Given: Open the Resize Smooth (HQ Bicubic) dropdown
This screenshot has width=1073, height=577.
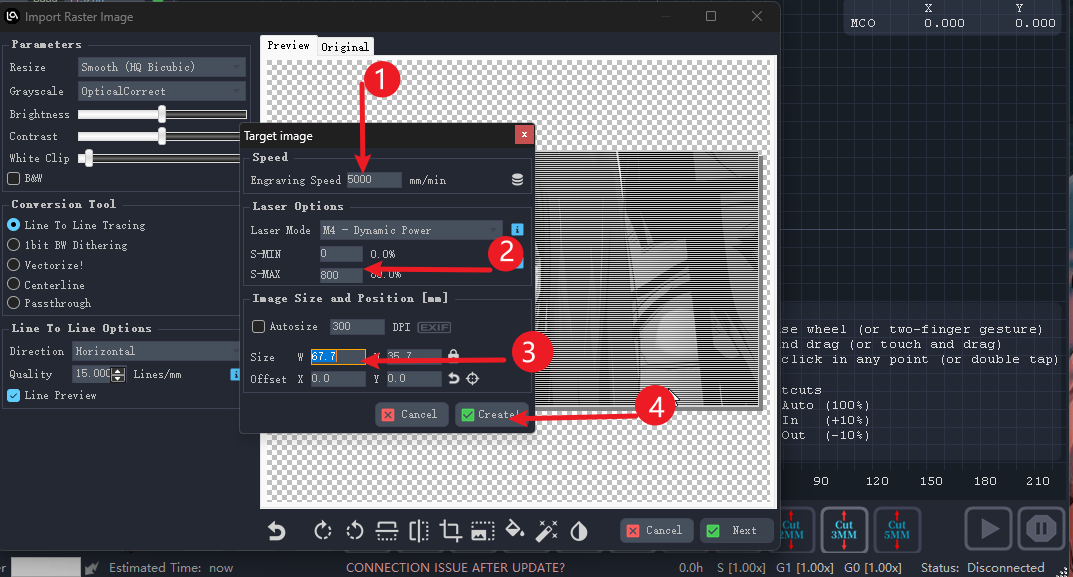Looking at the screenshot, I should 161,67.
